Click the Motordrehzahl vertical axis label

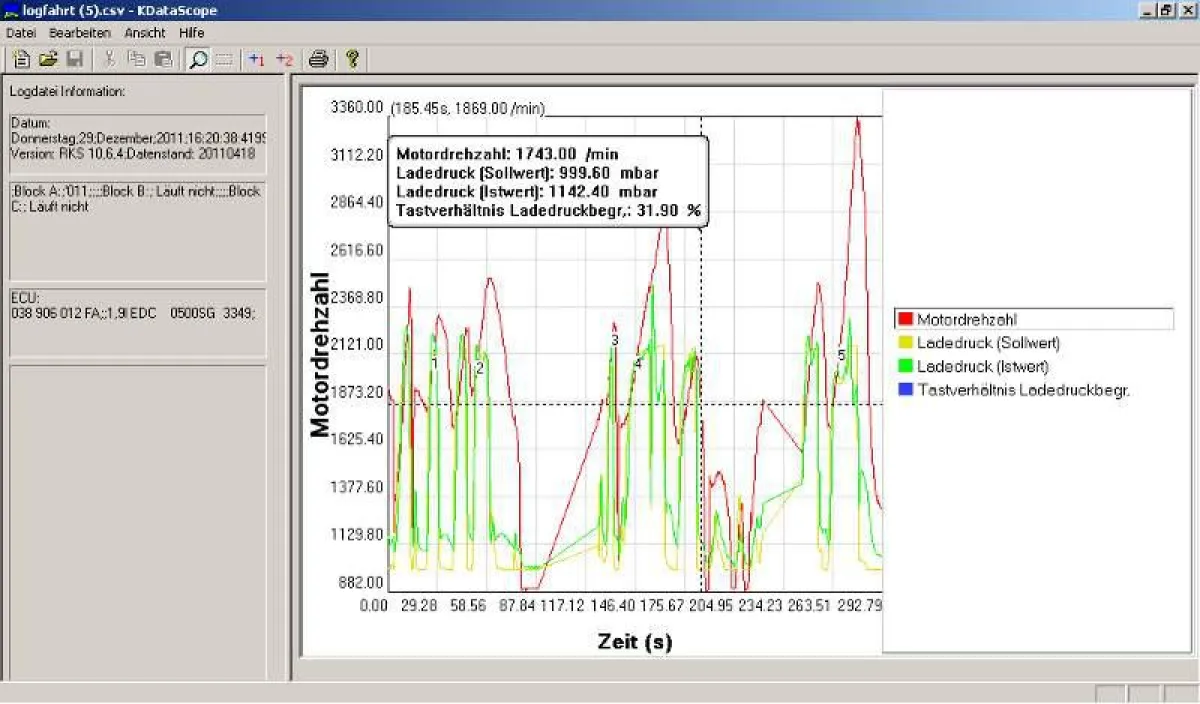coord(319,354)
